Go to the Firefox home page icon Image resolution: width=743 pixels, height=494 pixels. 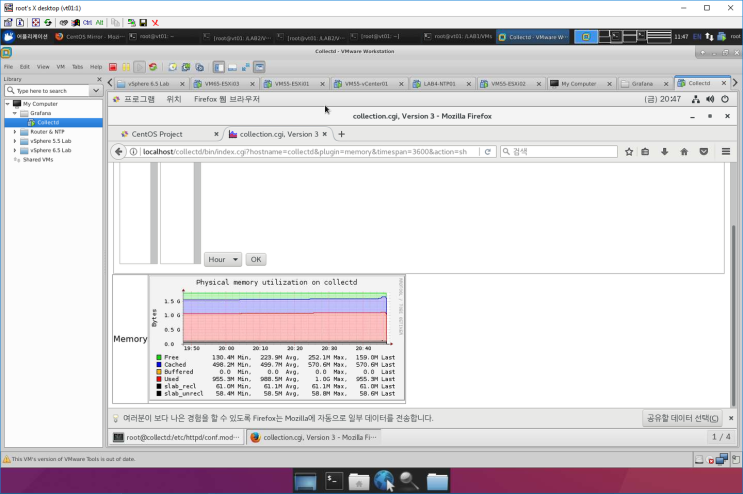684,152
